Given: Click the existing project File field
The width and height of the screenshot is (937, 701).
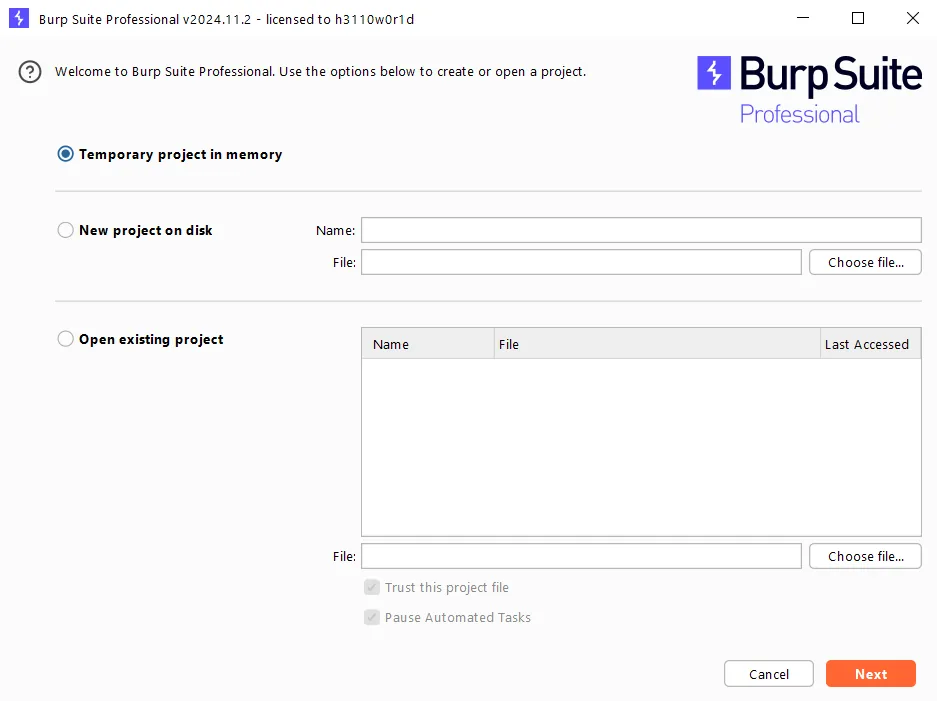Looking at the screenshot, I should pyautogui.click(x=581, y=556).
